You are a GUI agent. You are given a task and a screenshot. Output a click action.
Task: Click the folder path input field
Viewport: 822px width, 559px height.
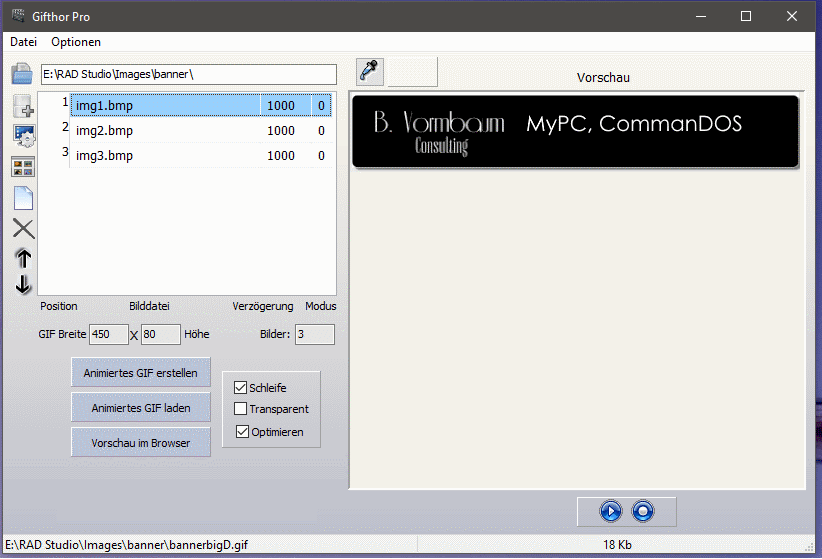click(x=189, y=74)
